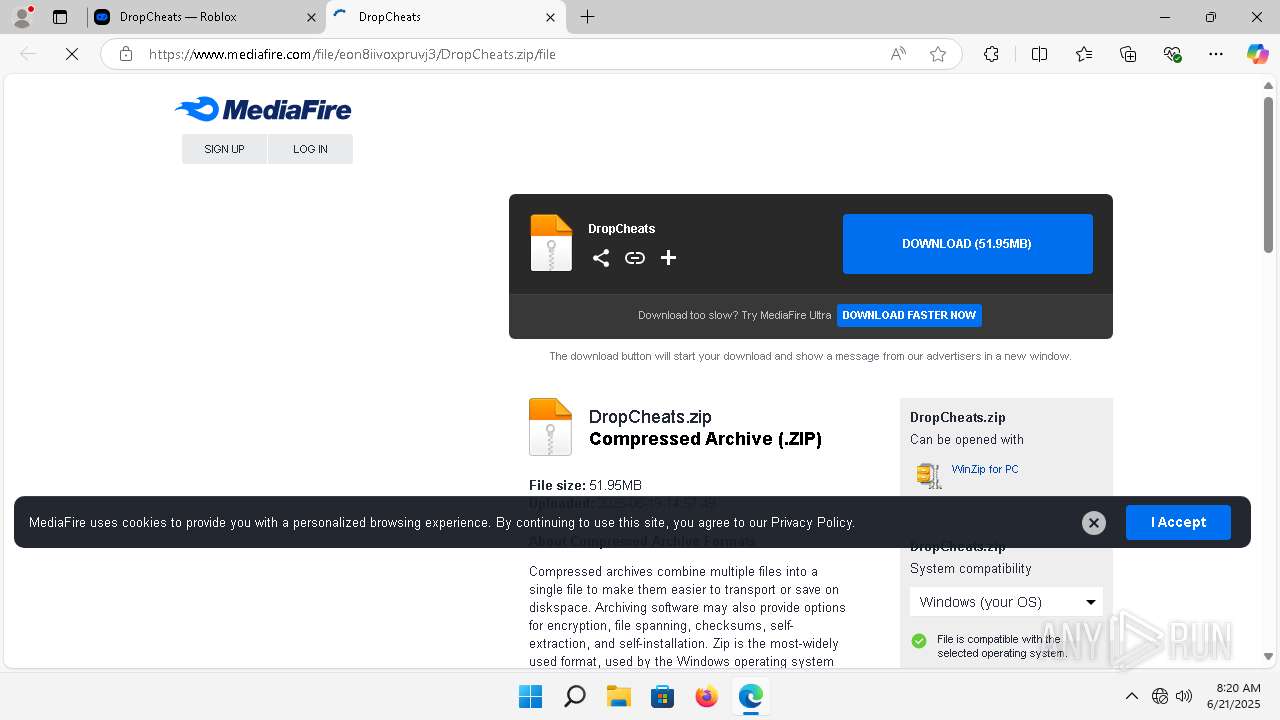Click the page vertical scrollbar
1280x720 pixels.
point(1268,174)
